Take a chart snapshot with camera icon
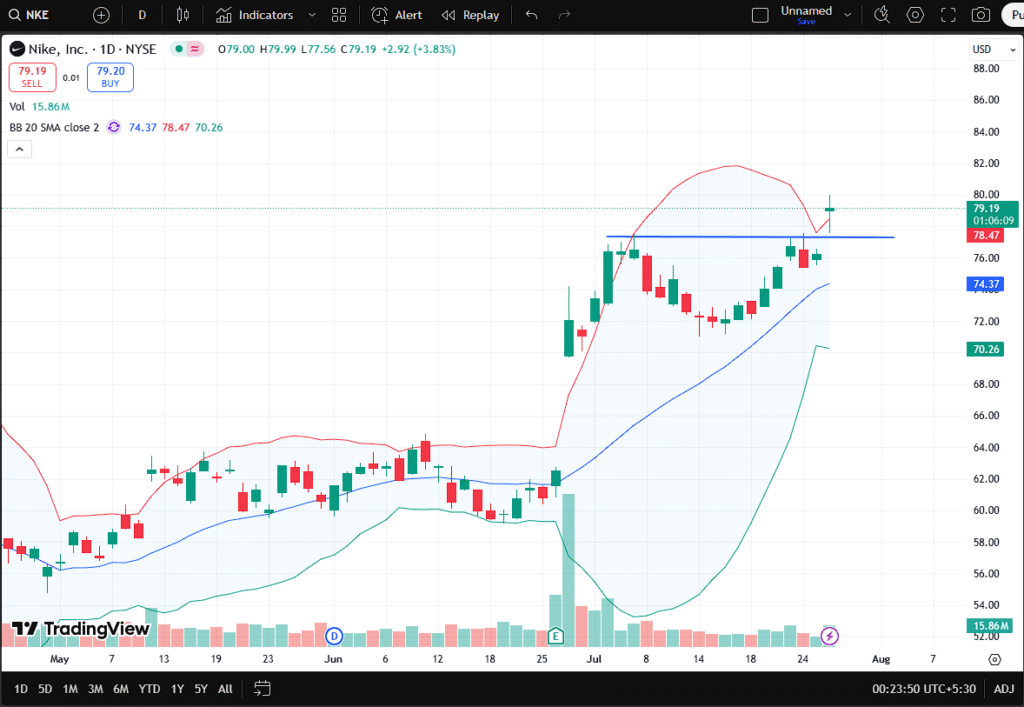Screen dimensions: 1024x707 (x=981, y=15)
